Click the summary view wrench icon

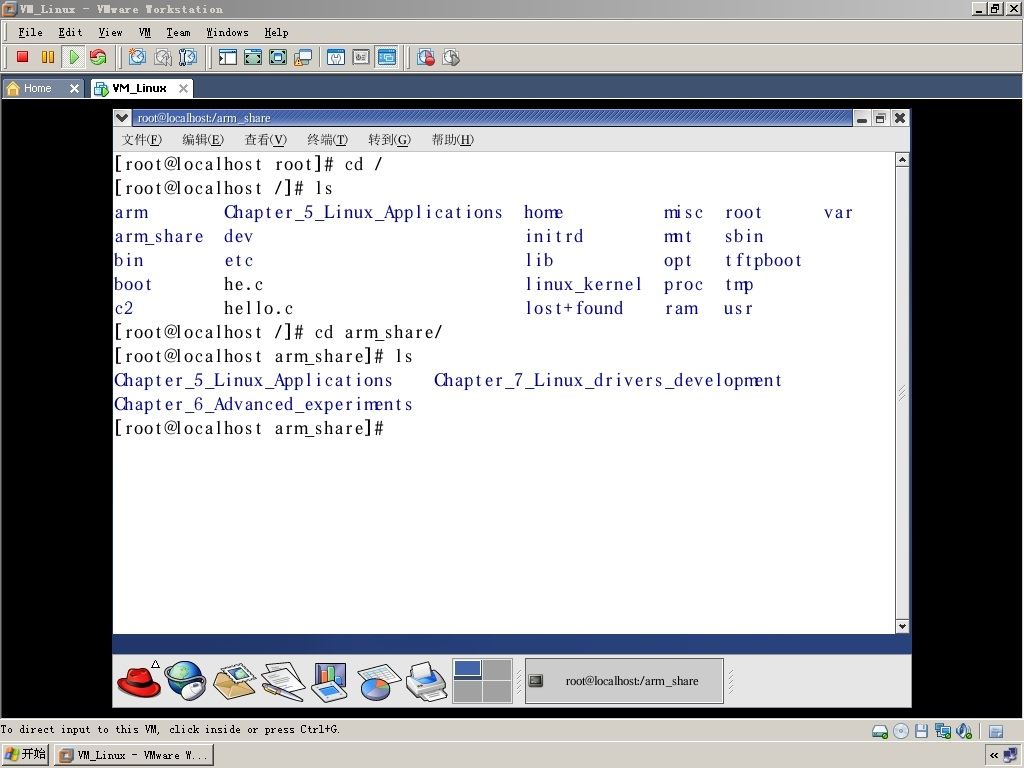[x=336, y=57]
